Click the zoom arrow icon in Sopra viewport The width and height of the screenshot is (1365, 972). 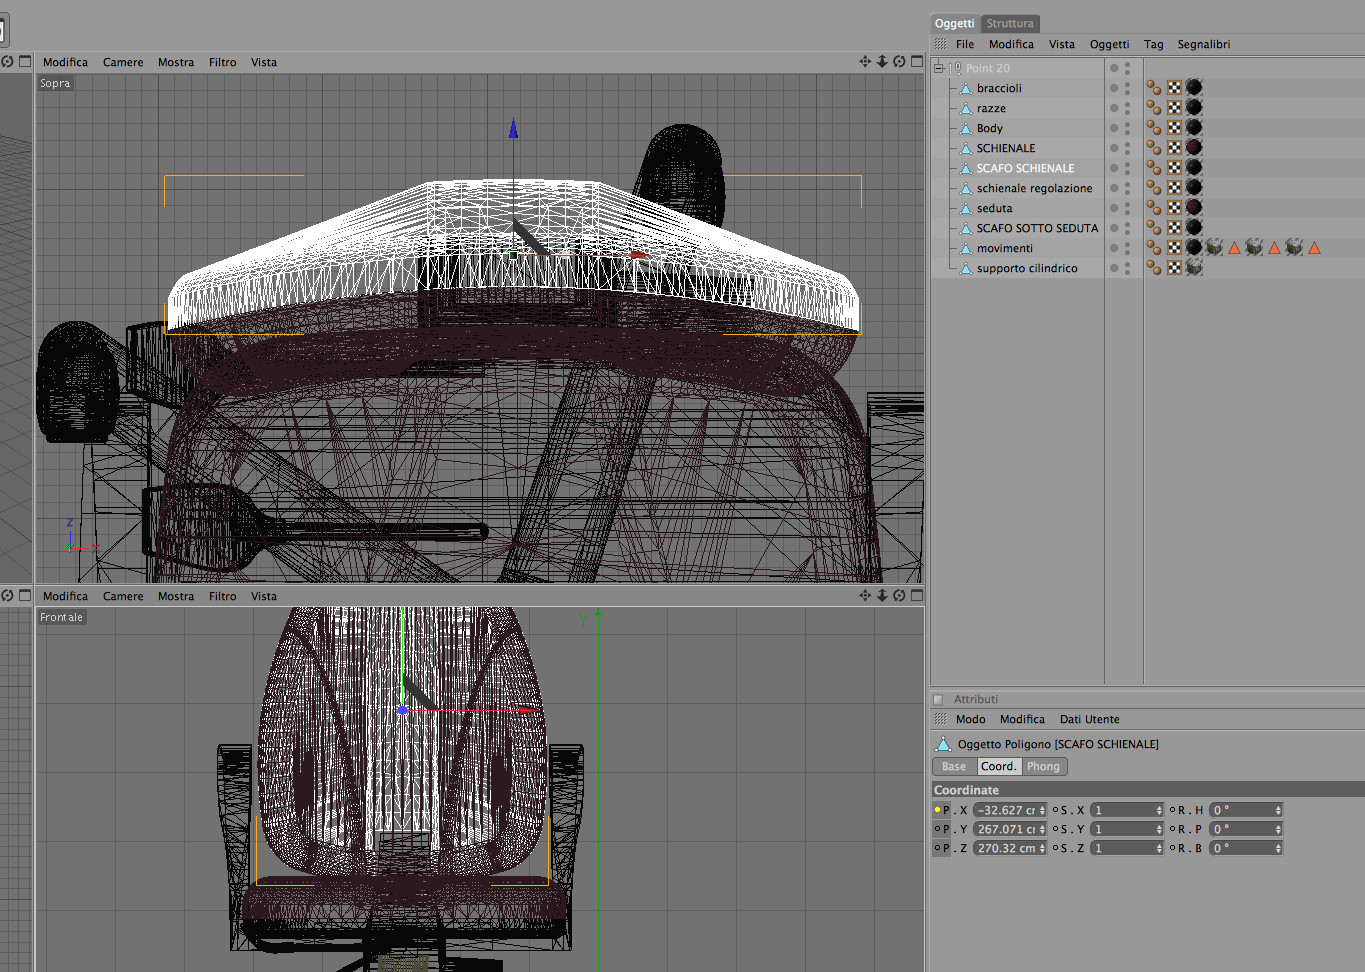(882, 62)
